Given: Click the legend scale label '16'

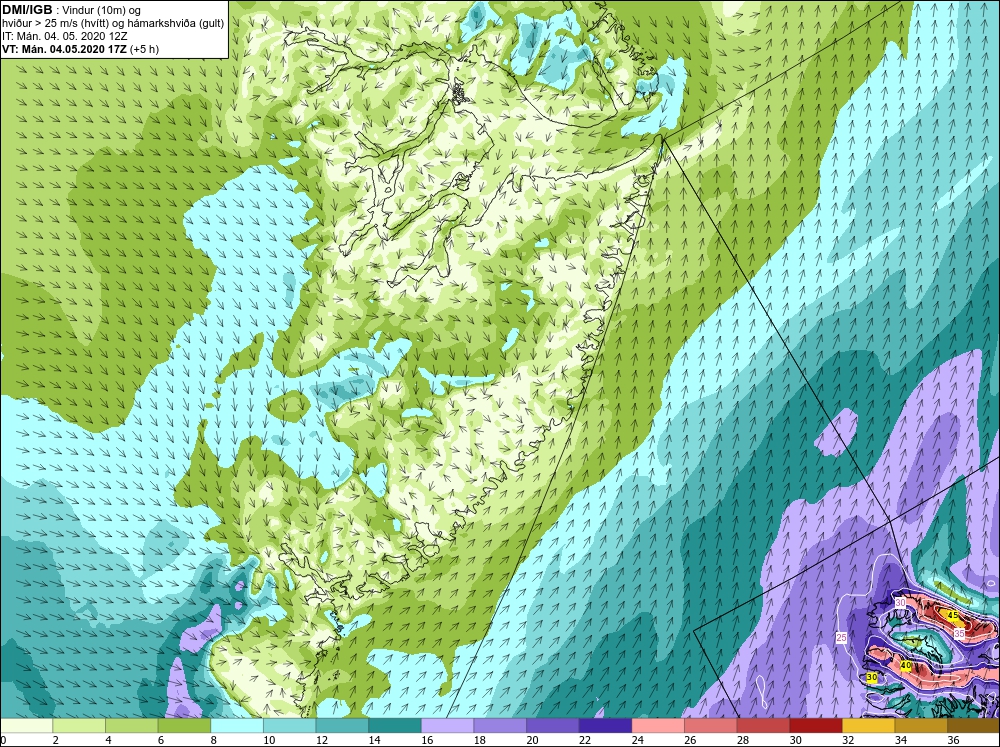Looking at the screenshot, I should [427, 740].
